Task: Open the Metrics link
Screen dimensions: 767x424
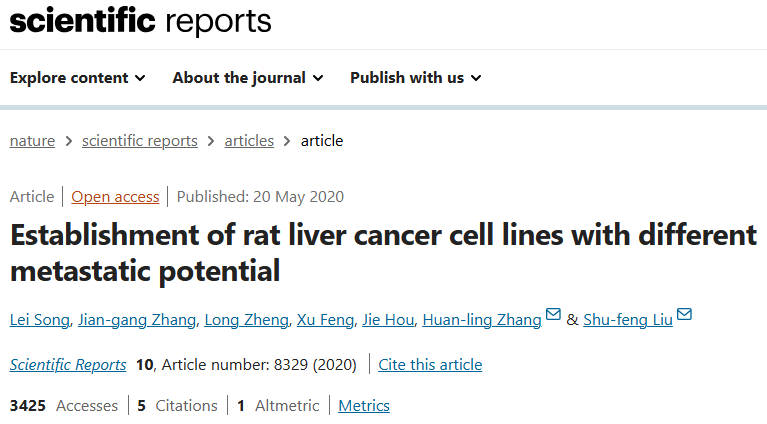Action: click(x=364, y=405)
